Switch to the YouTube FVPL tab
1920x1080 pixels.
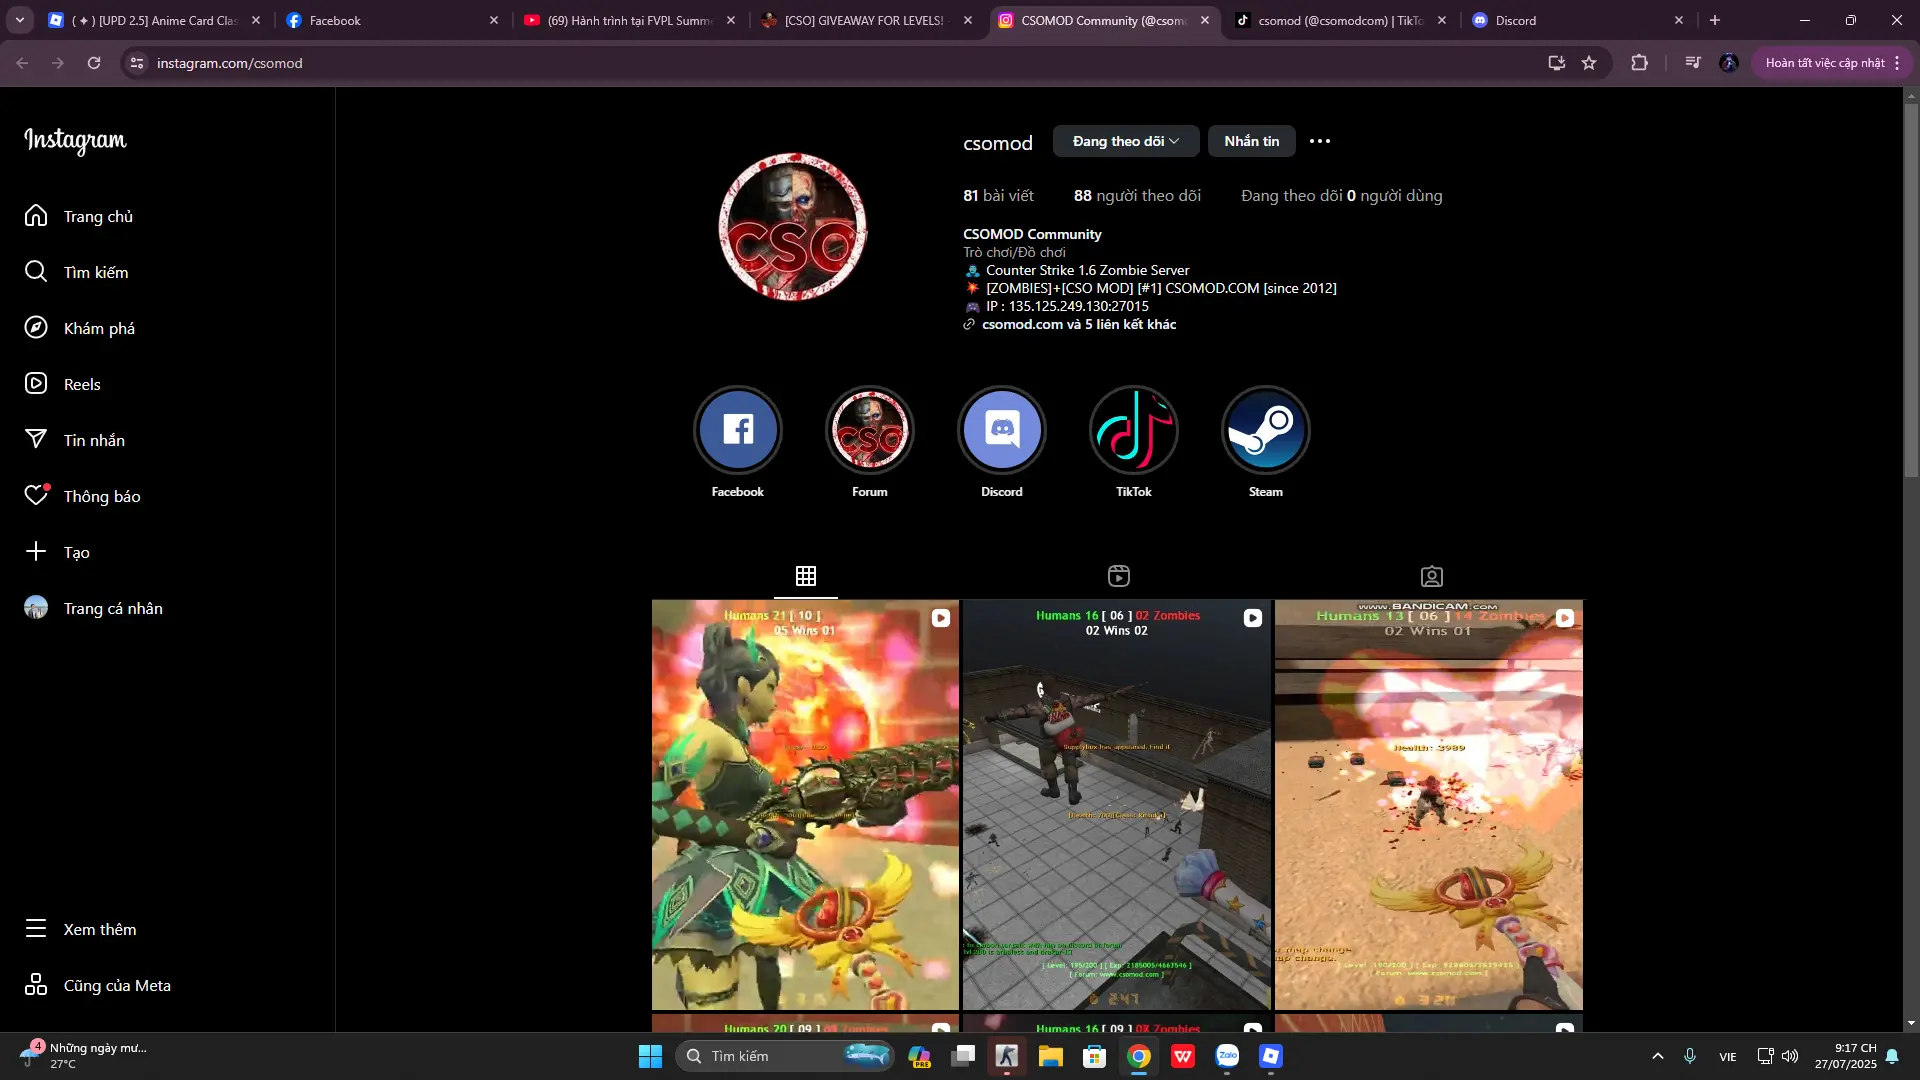[x=629, y=20]
